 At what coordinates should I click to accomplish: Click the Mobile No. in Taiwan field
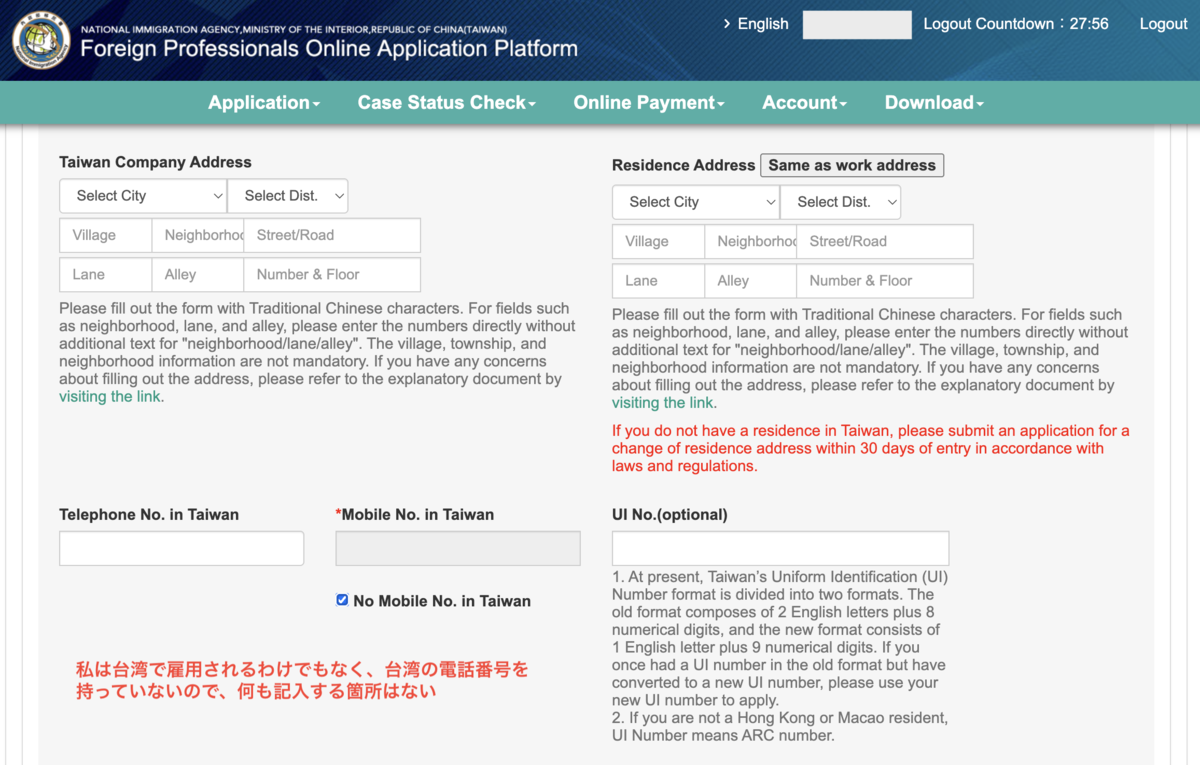tap(458, 549)
